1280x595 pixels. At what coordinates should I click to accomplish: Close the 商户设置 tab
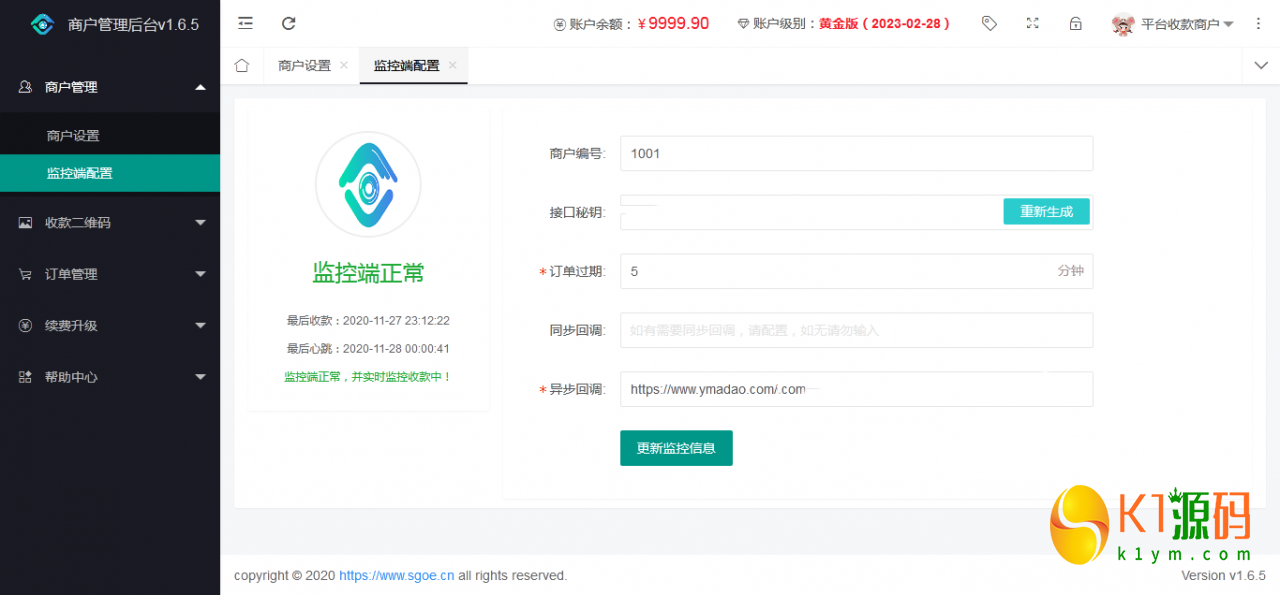(x=344, y=65)
